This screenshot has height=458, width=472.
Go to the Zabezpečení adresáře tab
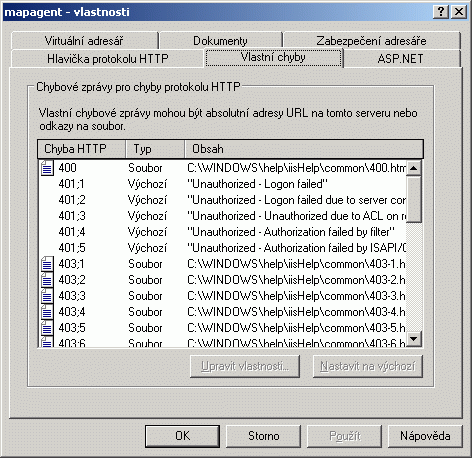pyautogui.click(x=371, y=41)
